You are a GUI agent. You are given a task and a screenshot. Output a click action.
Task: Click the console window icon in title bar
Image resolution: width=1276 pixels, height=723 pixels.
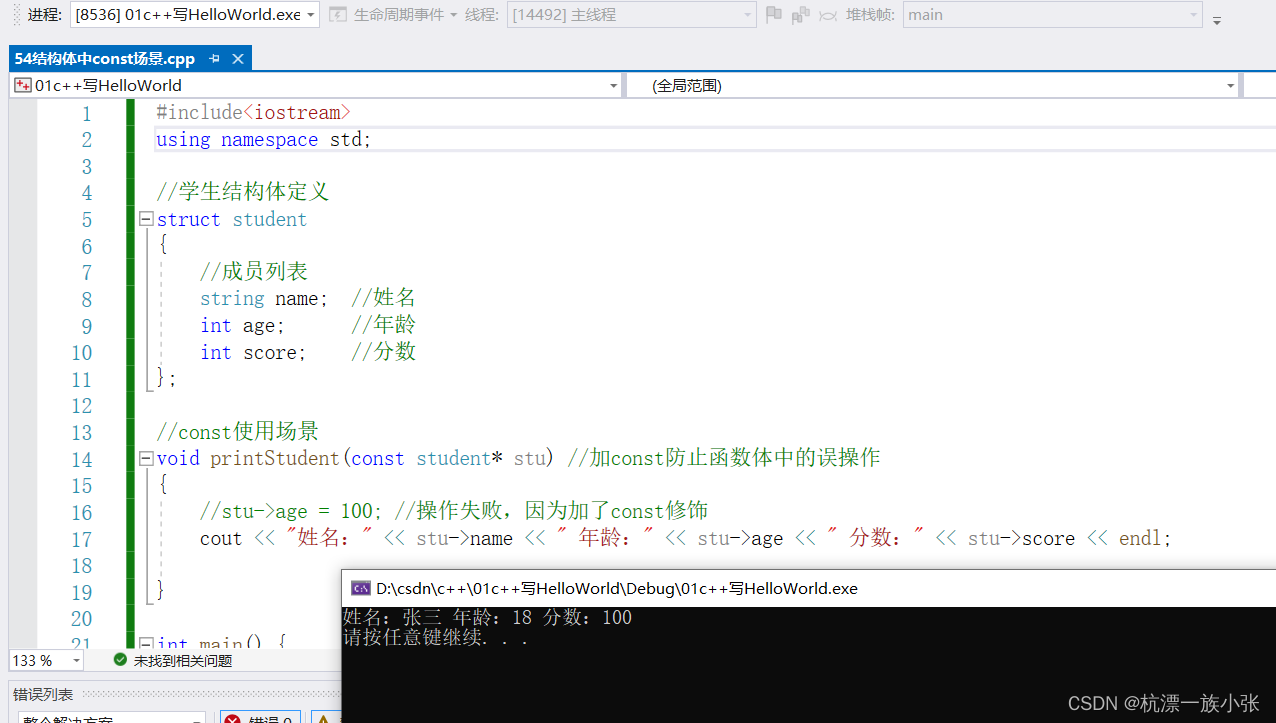point(360,589)
